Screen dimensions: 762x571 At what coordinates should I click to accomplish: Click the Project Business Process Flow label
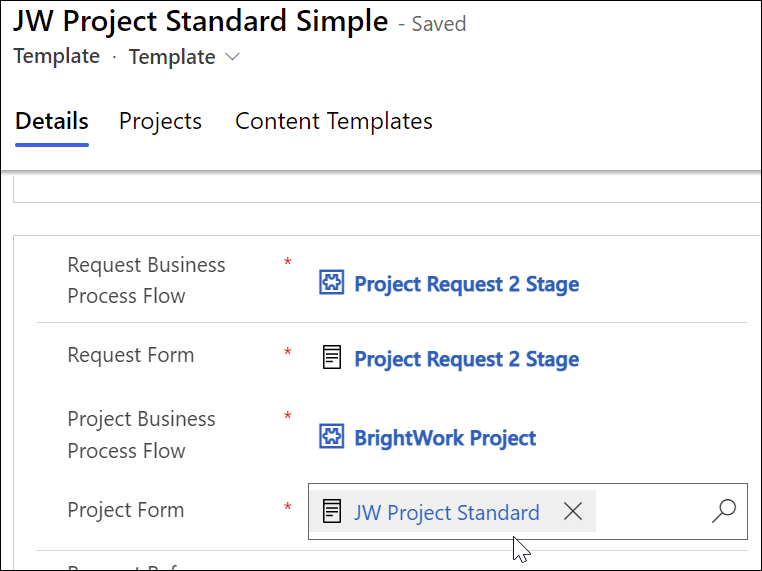click(141, 434)
